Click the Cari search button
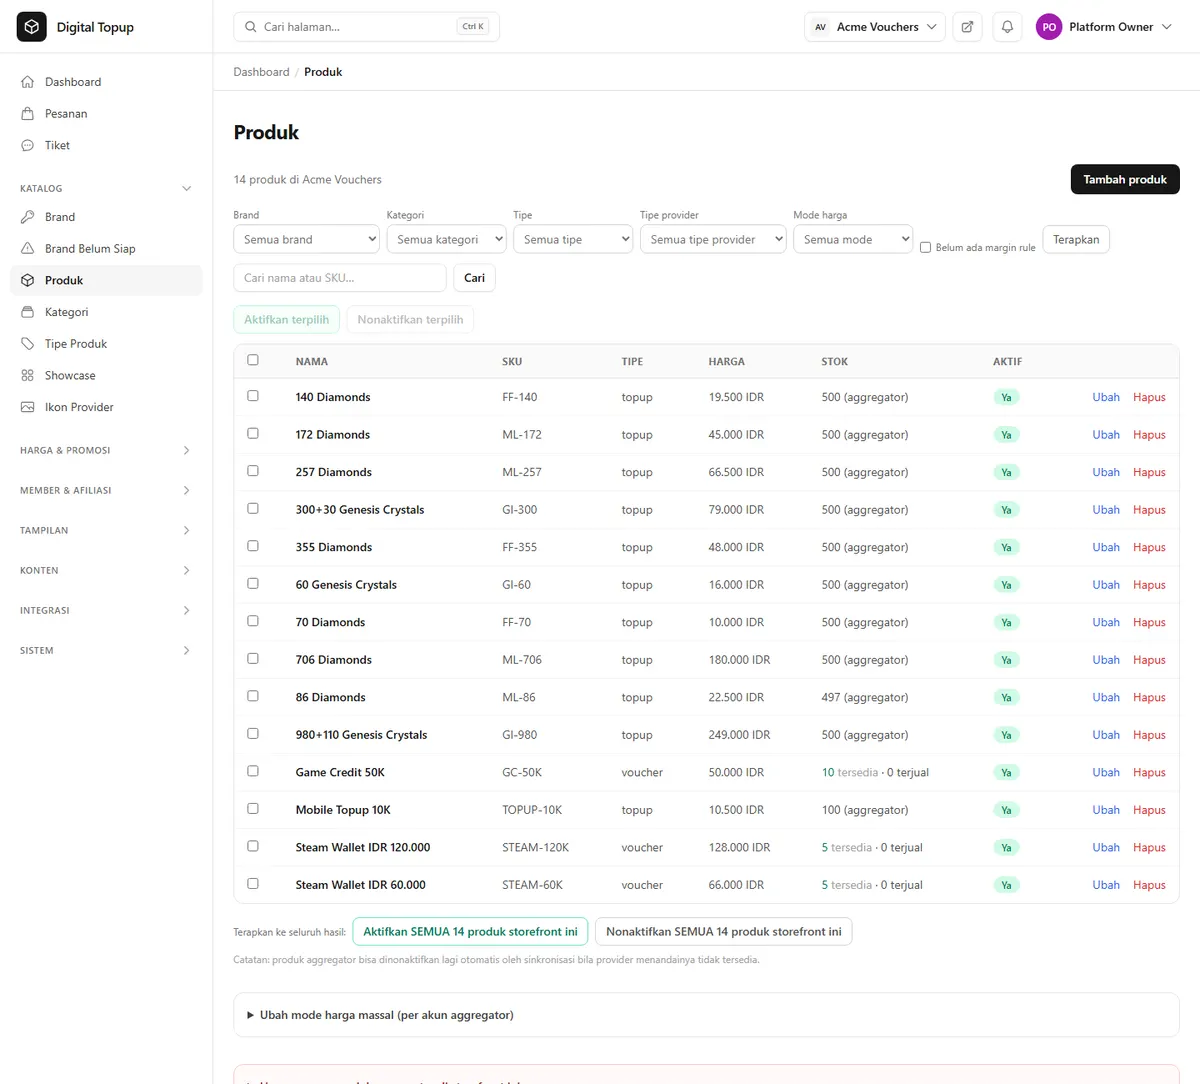 [x=474, y=278]
